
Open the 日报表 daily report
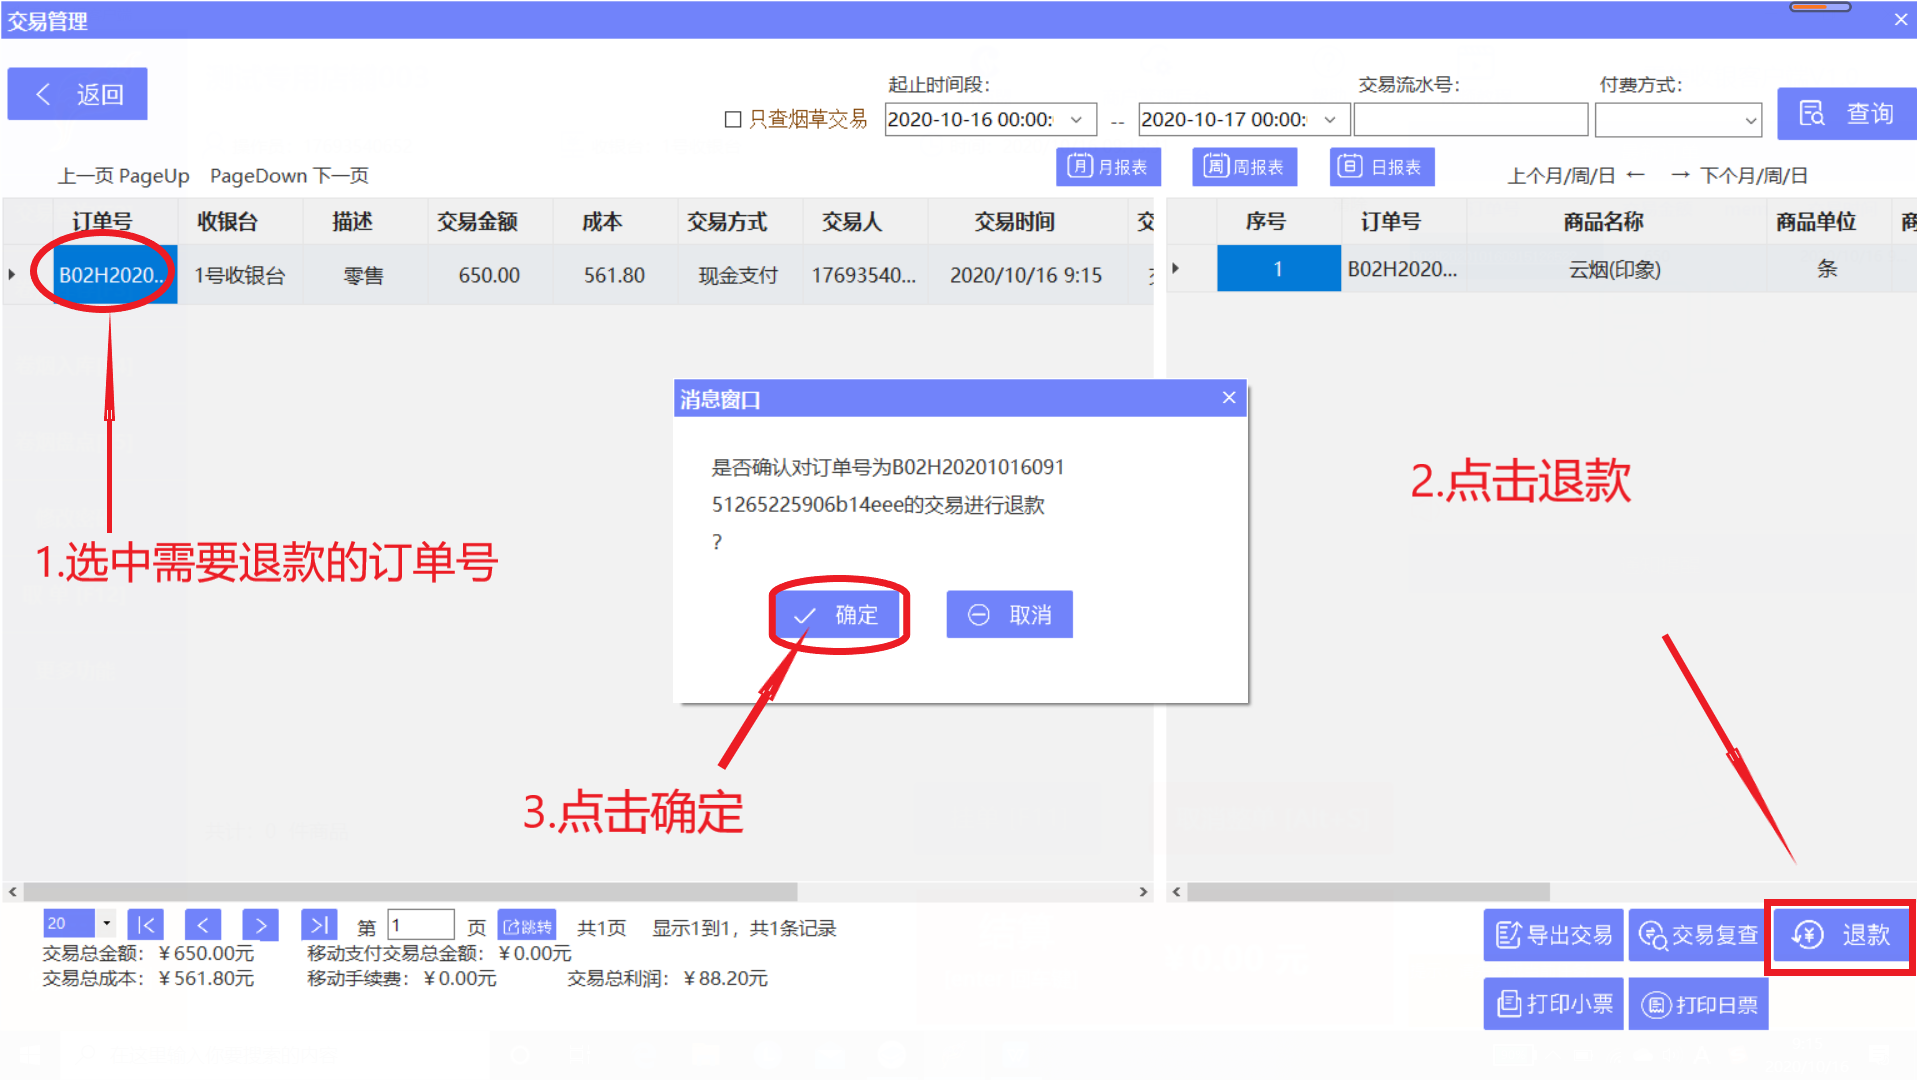click(x=1381, y=167)
